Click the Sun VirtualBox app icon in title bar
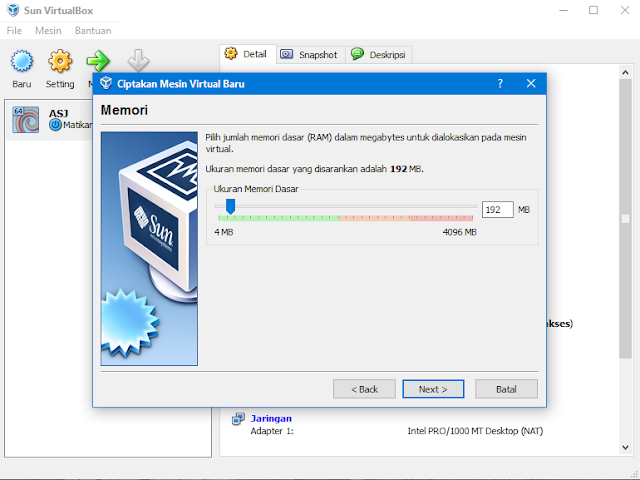Image resolution: width=640 pixels, height=480 pixels. tap(13, 10)
